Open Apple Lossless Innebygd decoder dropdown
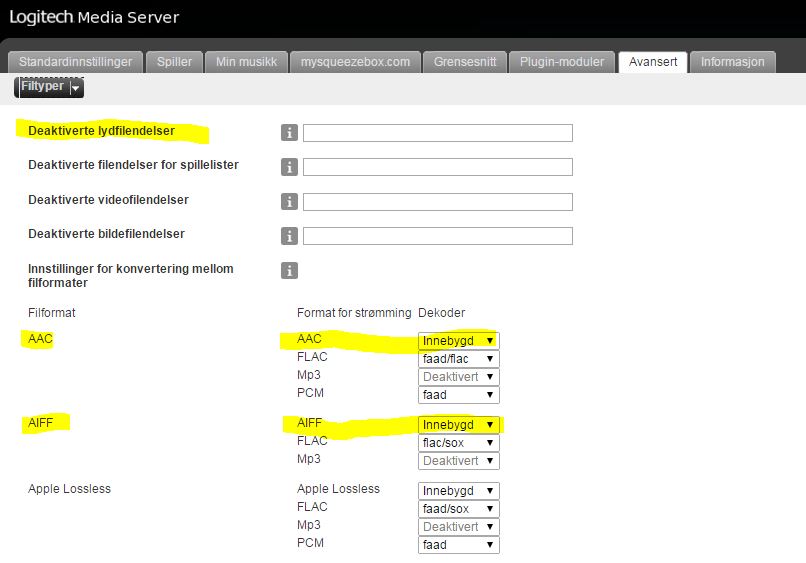This screenshot has height=563, width=806. click(458, 491)
